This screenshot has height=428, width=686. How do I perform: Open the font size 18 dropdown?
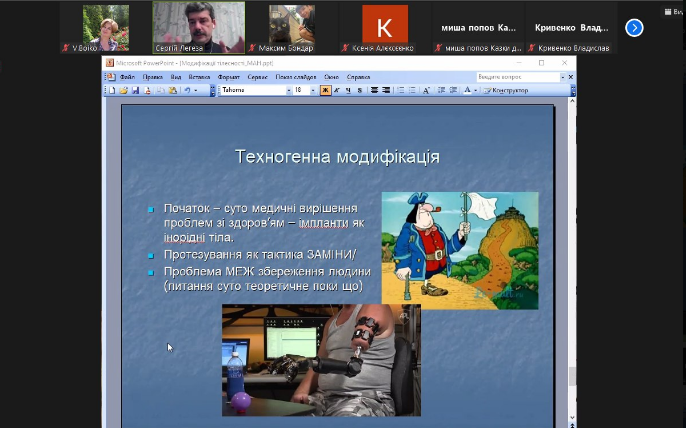[x=313, y=90]
